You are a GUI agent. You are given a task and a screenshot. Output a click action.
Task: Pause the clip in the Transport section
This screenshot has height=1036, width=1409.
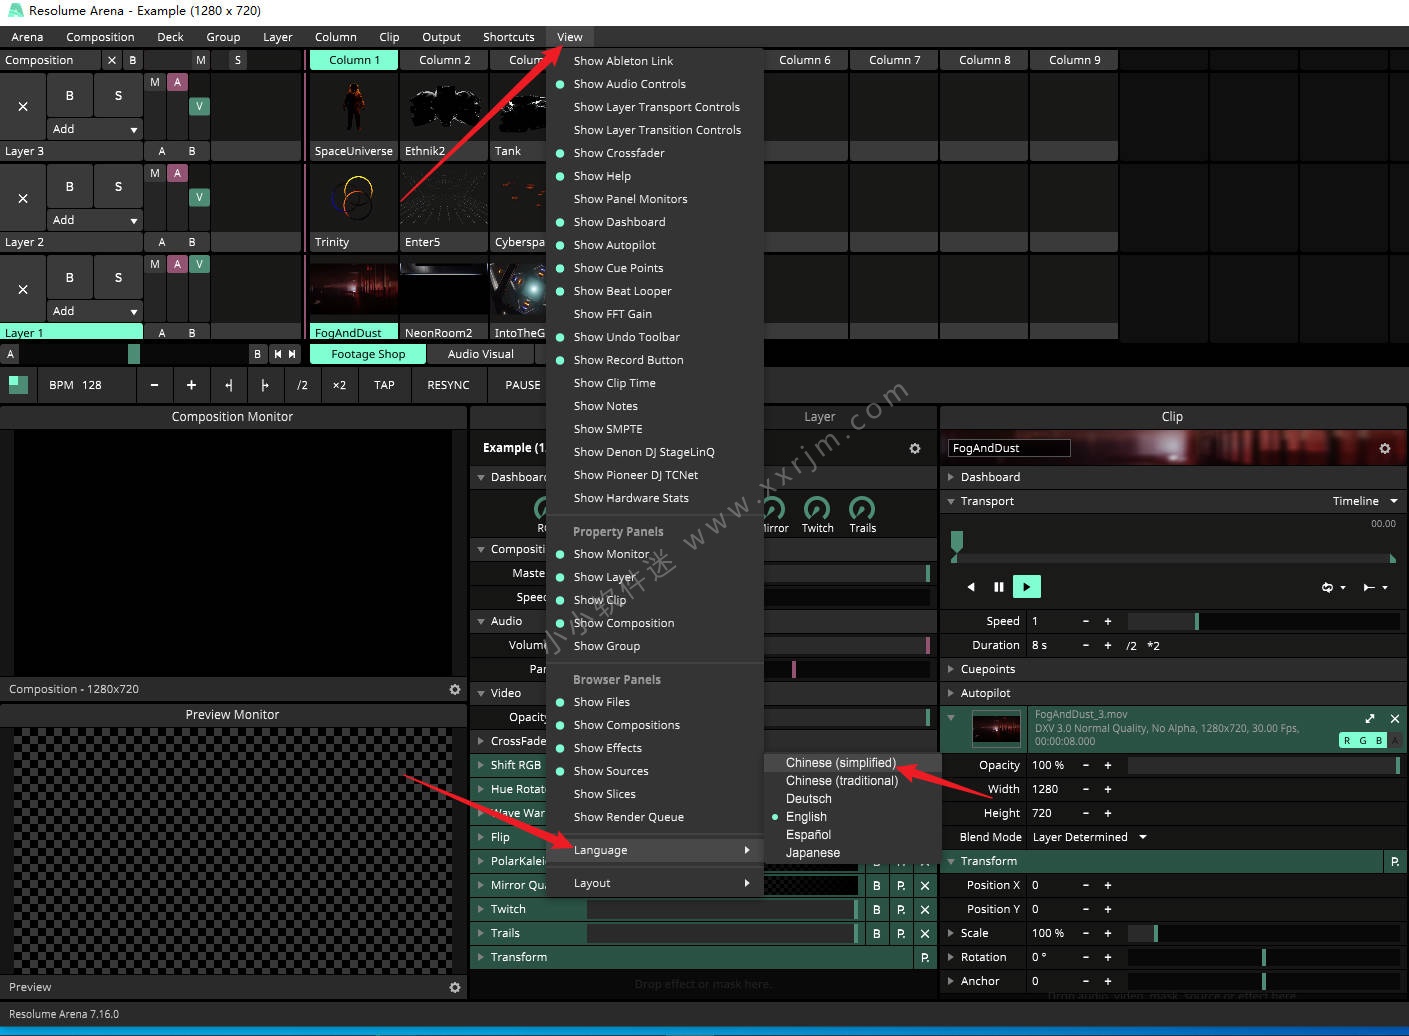pyautogui.click(x=998, y=587)
